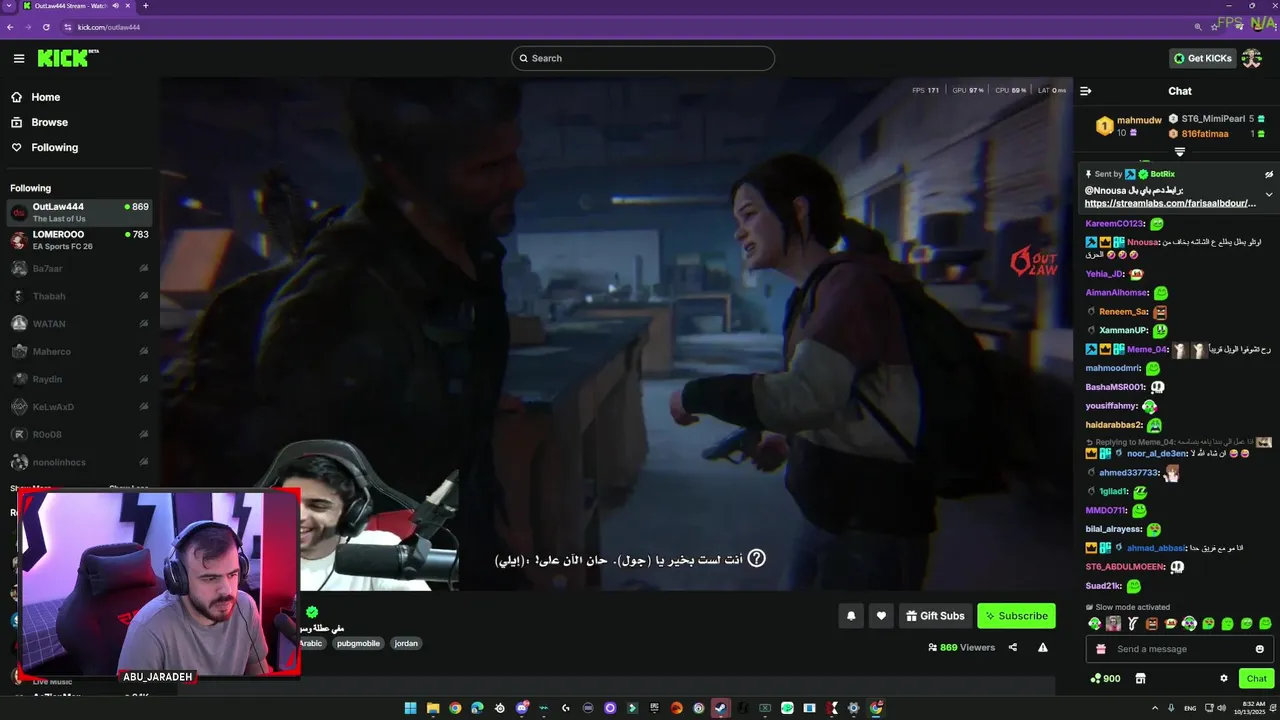
Task: Send message with Chat button
Action: click(x=1257, y=678)
